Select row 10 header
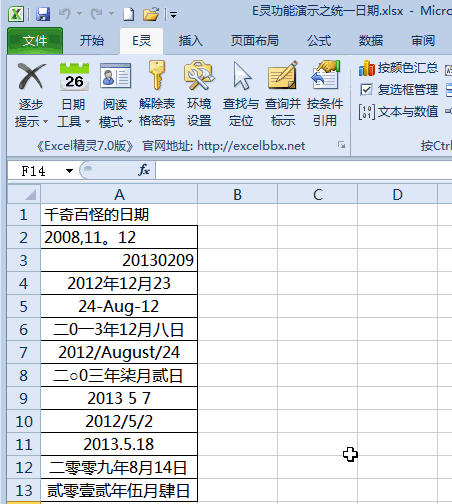452x504 pixels. [x=24, y=422]
